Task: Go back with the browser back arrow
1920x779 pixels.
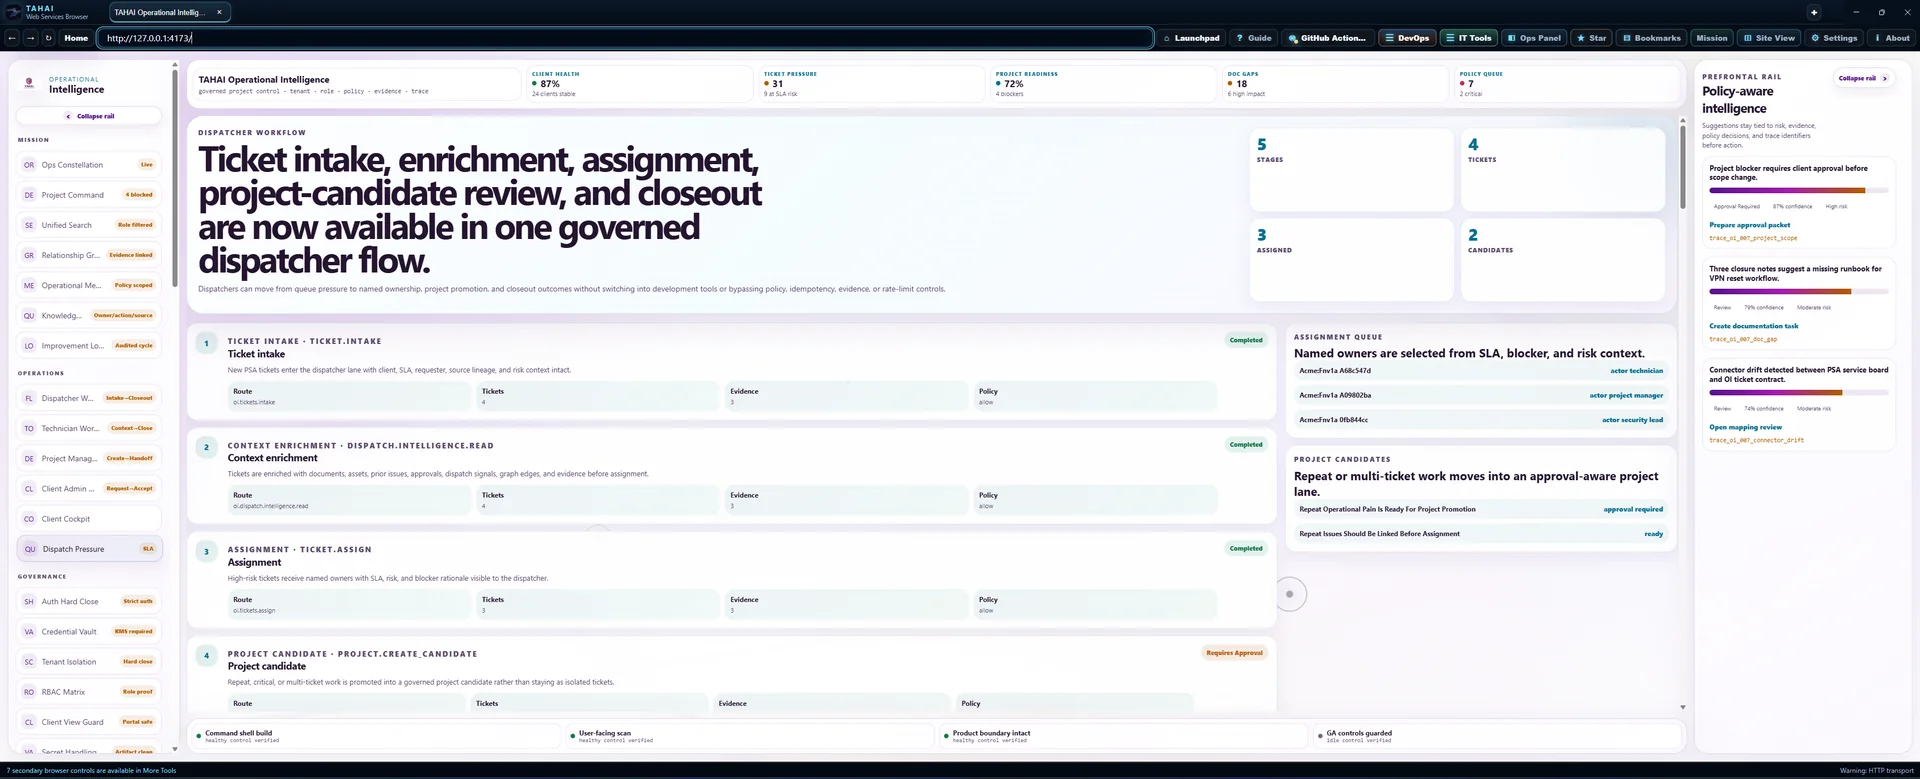Action: coord(12,38)
